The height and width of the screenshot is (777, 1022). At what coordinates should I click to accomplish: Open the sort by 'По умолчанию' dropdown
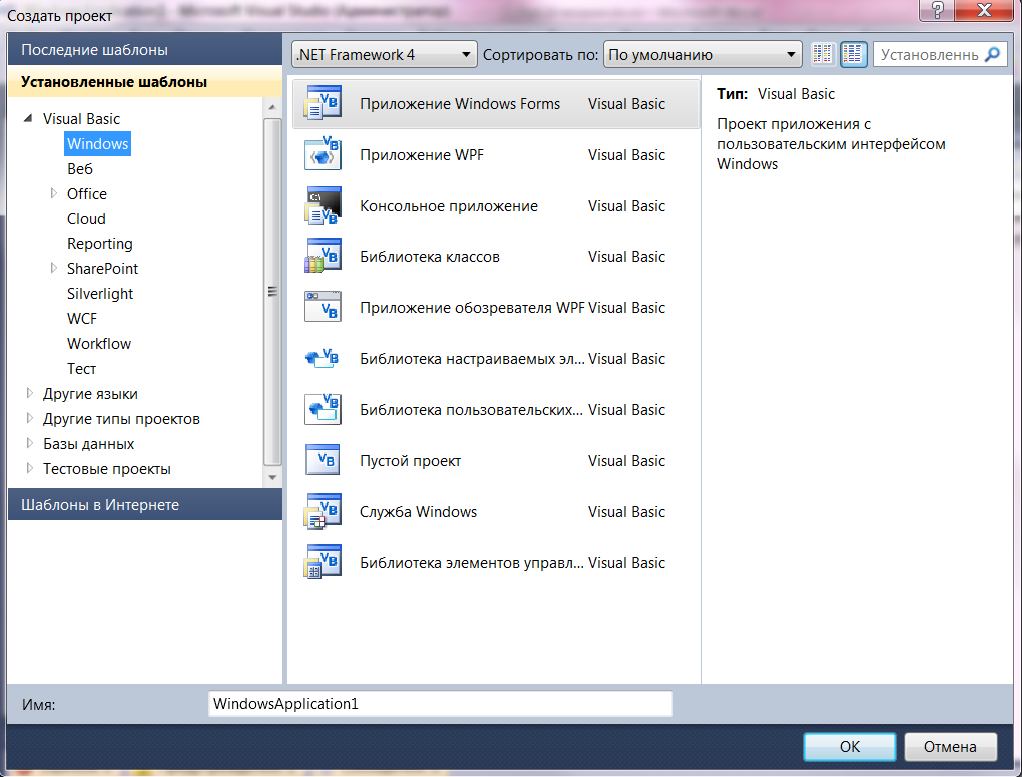pyautogui.click(x=703, y=55)
